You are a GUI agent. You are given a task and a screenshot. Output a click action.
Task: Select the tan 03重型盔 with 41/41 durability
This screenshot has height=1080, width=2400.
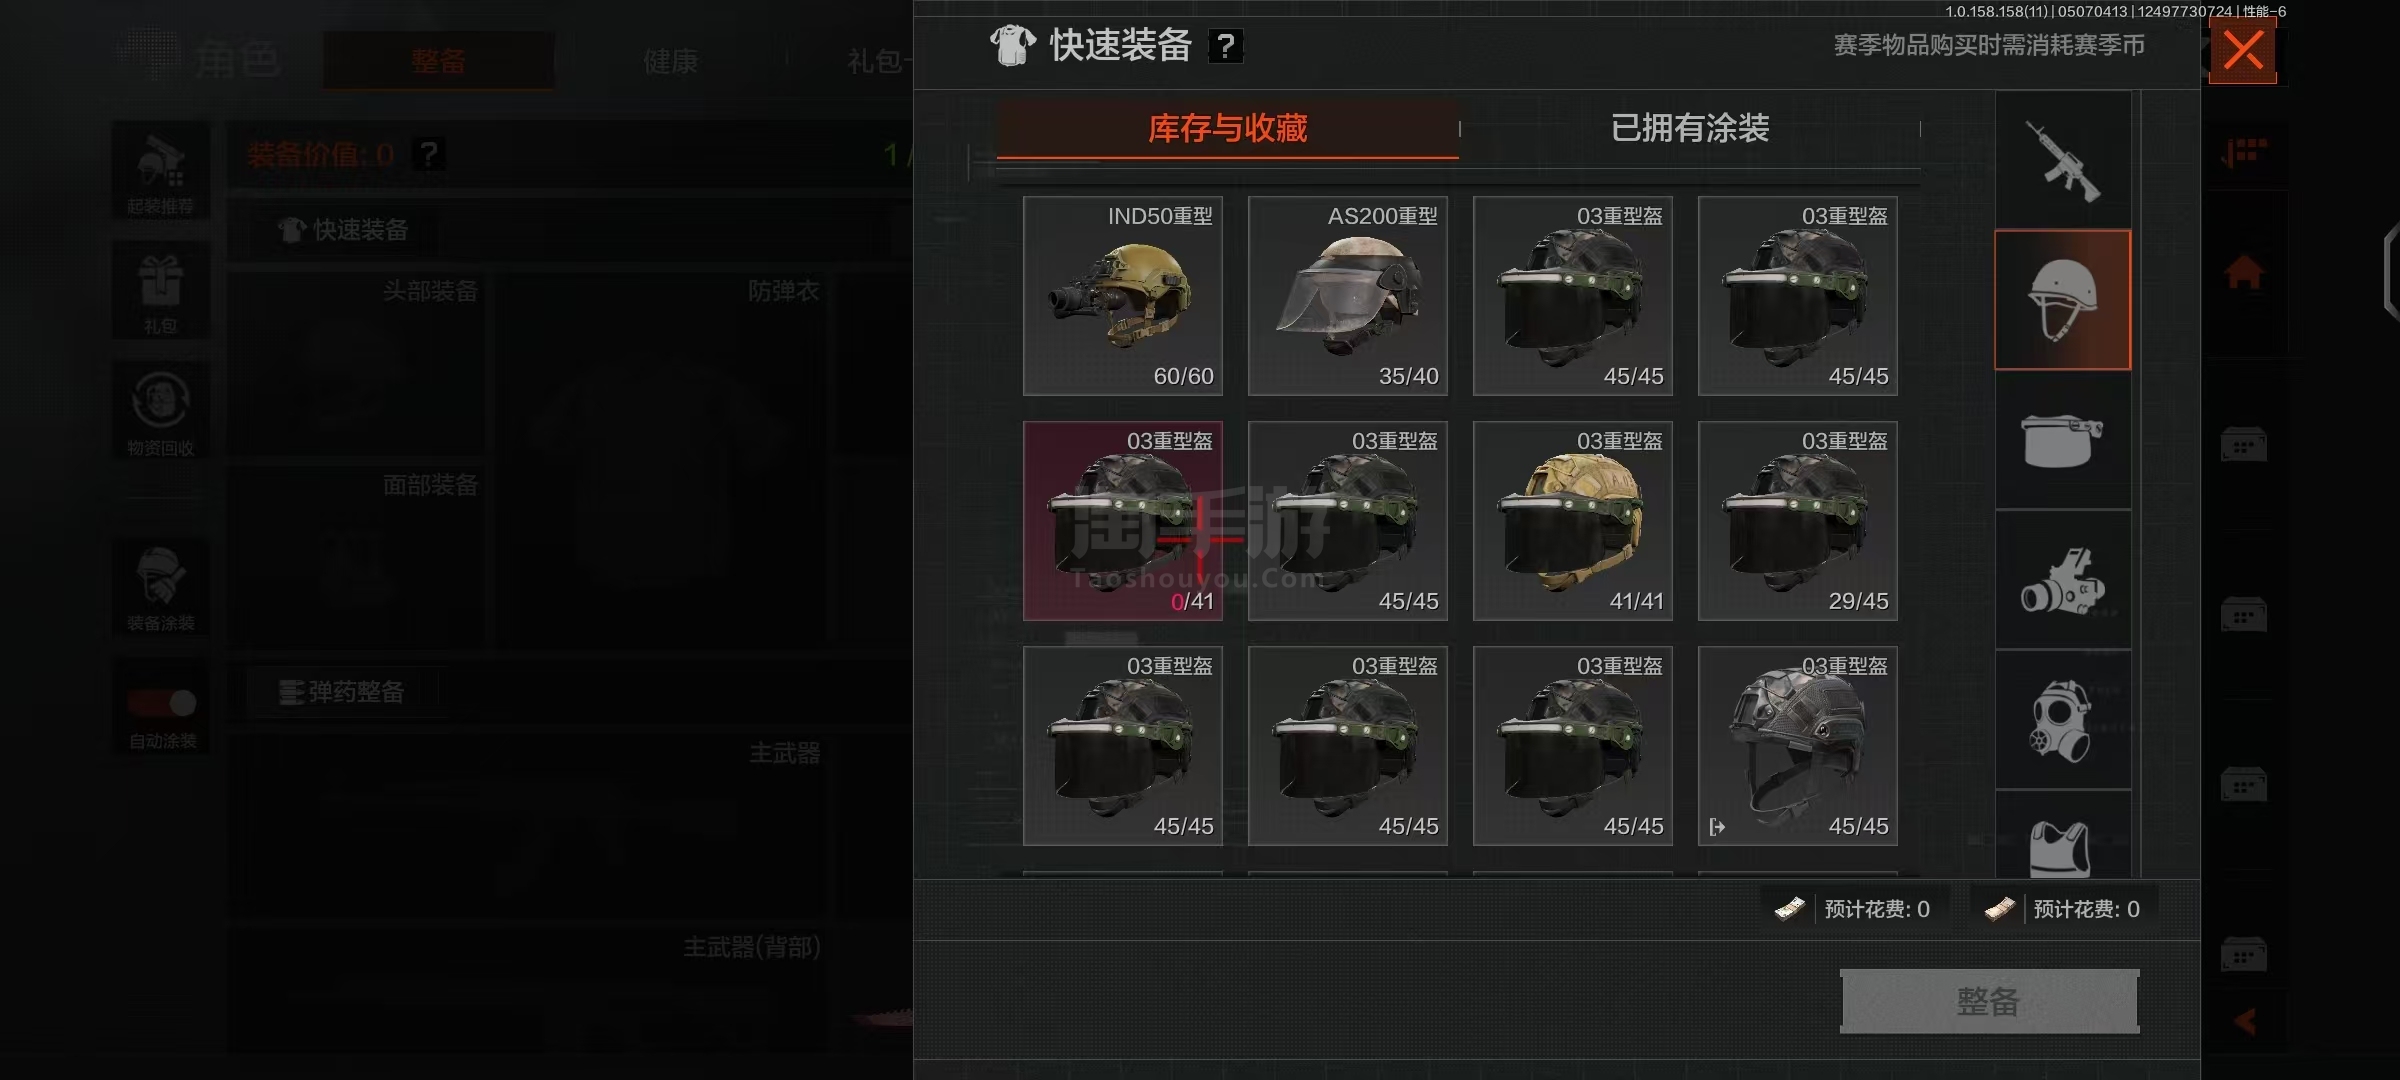1573,521
